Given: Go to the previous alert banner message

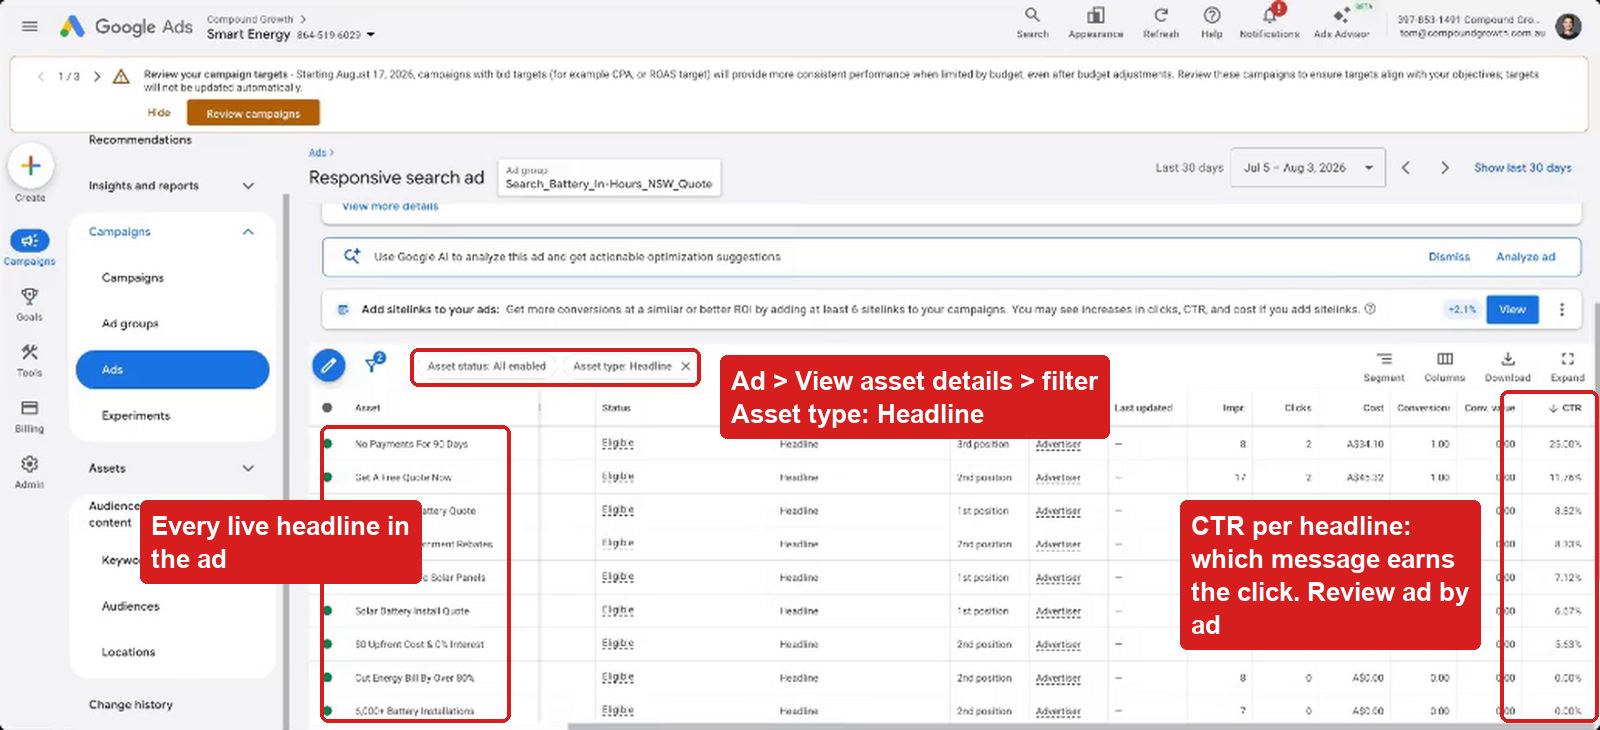Looking at the screenshot, I should 41,76.
